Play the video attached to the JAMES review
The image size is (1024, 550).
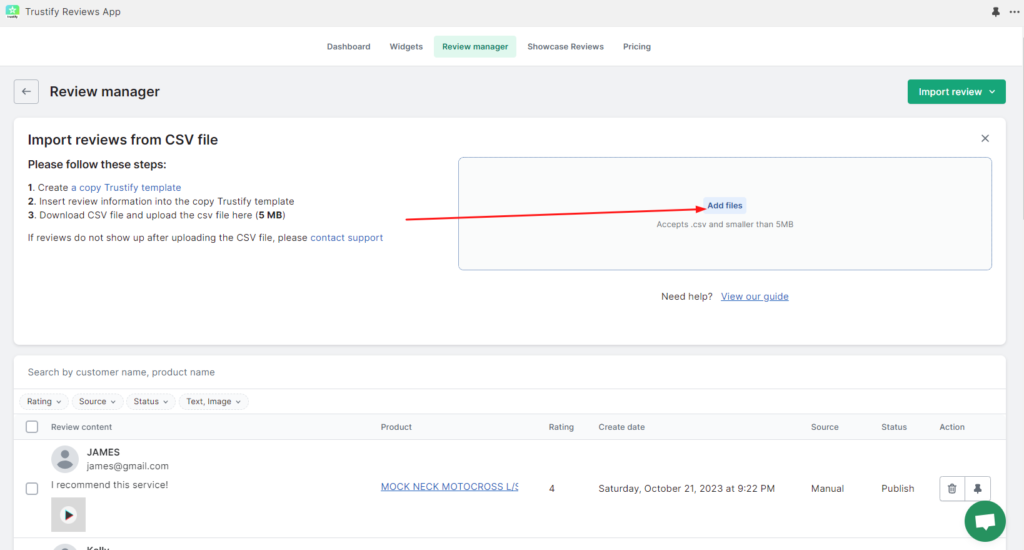(x=68, y=515)
